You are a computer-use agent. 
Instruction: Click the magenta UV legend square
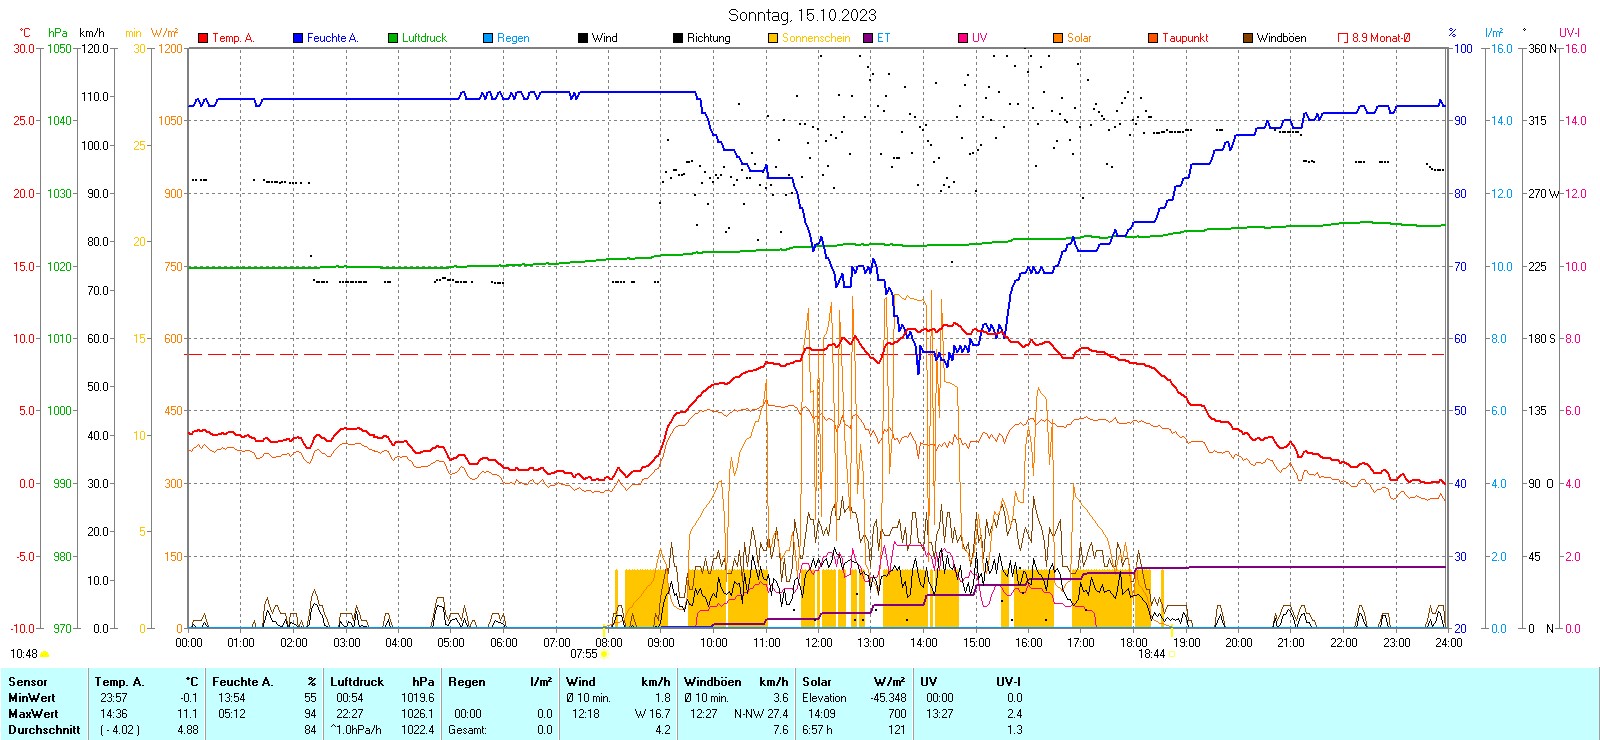963,38
